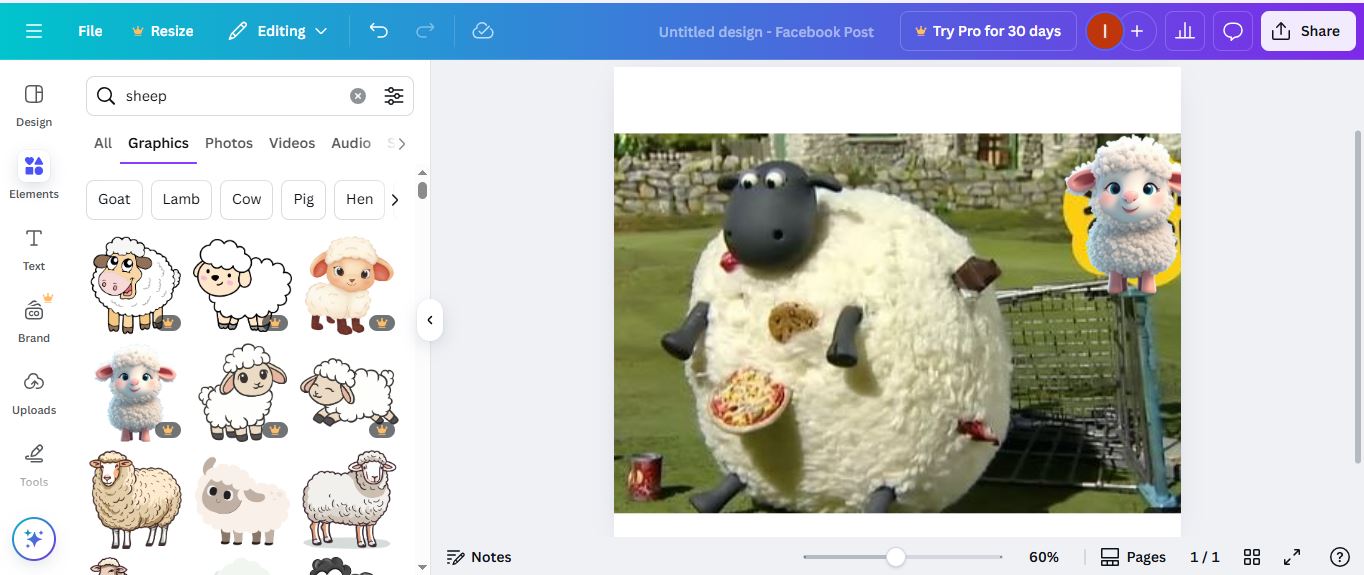Switch to the Graphics tab
Viewport: 1364px width, 575px height.
pos(158,143)
